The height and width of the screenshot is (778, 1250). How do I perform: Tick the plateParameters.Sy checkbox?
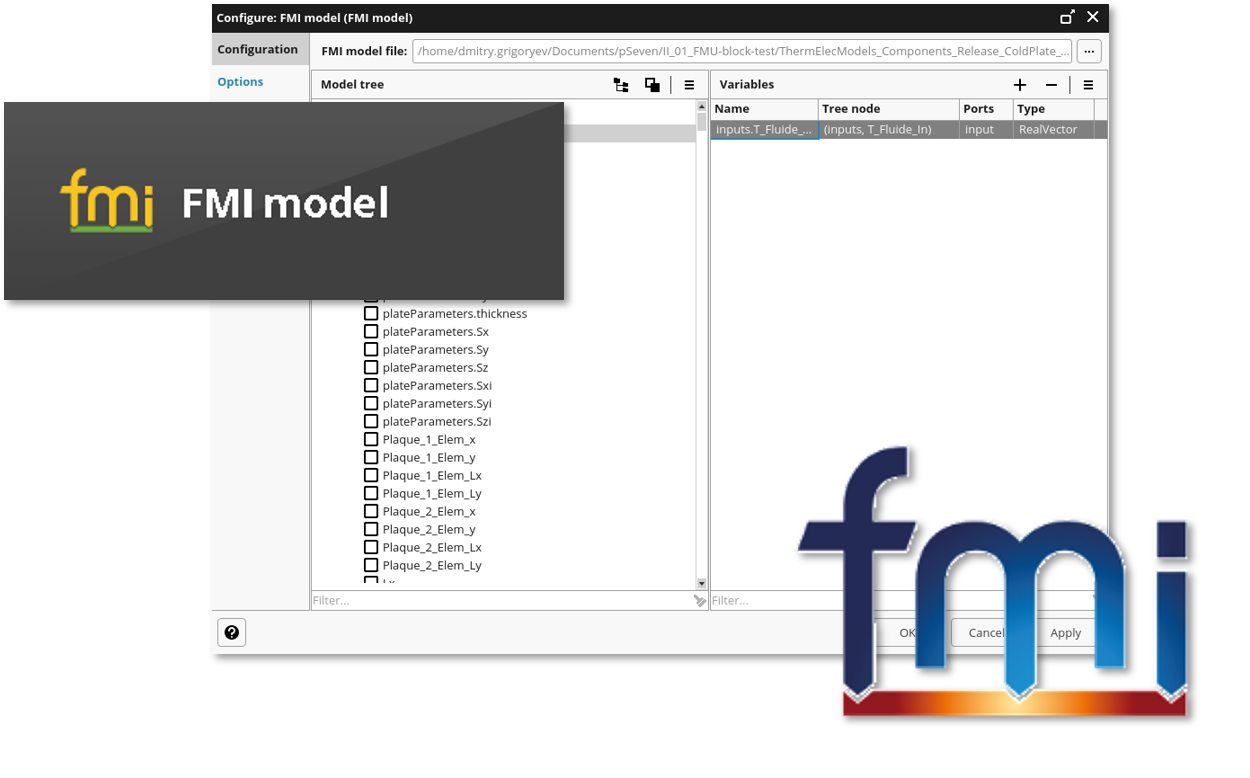pyautogui.click(x=371, y=349)
